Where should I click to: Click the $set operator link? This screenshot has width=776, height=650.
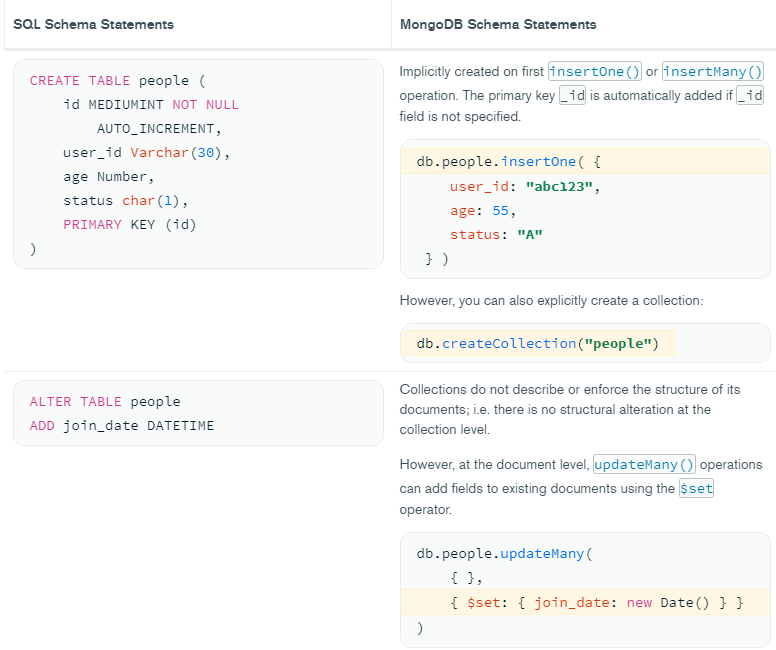point(696,488)
